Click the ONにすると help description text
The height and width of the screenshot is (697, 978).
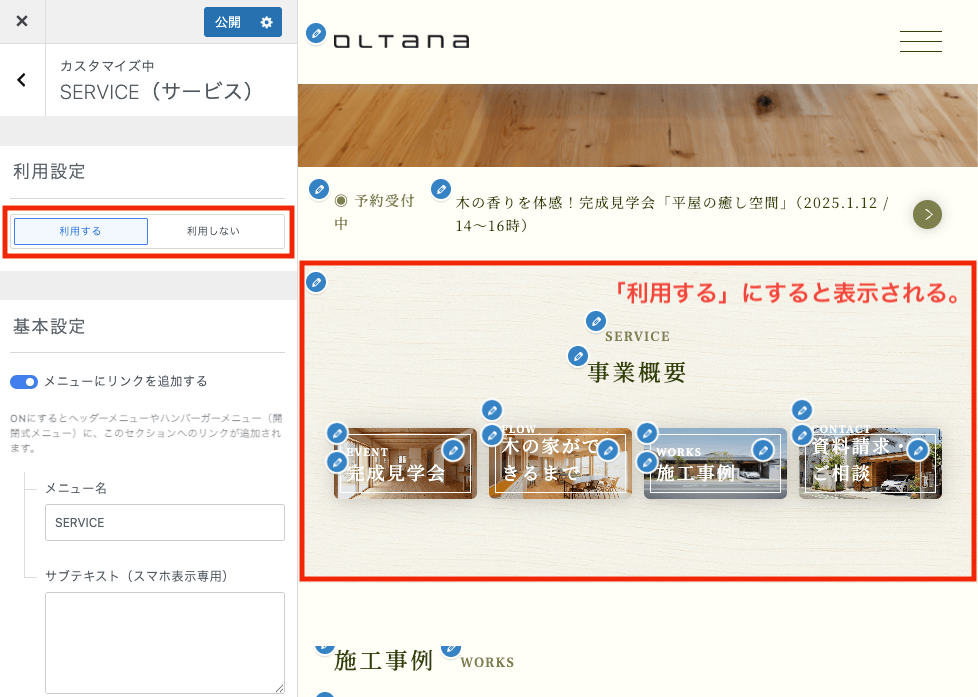click(x=147, y=433)
